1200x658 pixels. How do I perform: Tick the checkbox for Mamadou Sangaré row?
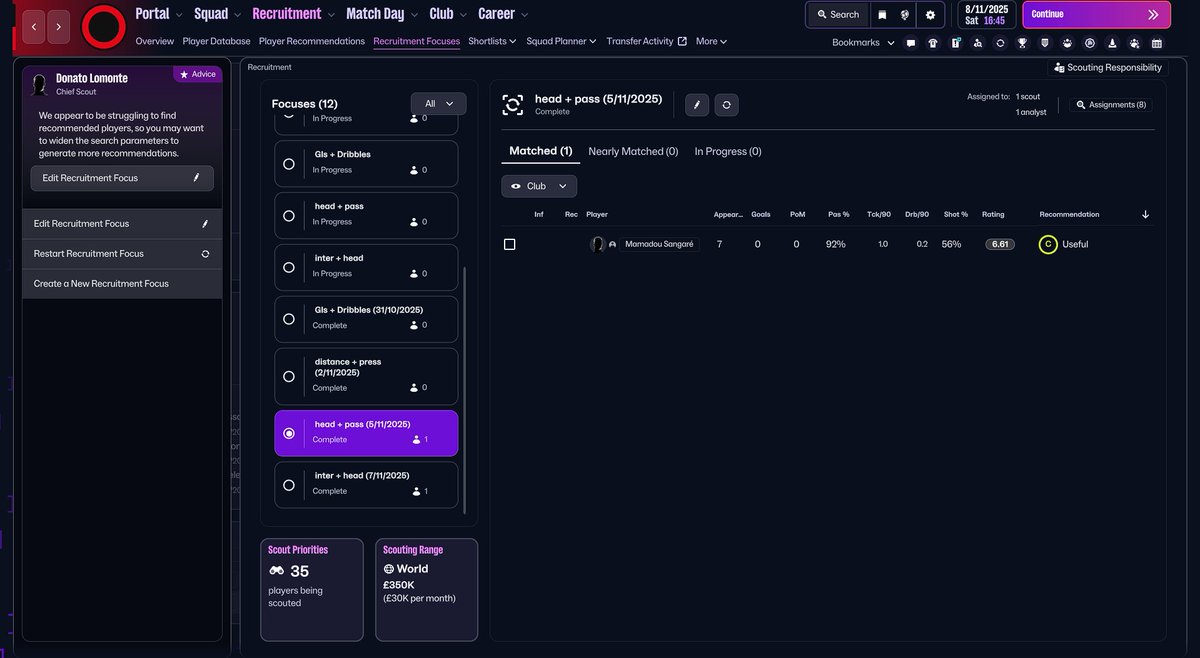[509, 244]
